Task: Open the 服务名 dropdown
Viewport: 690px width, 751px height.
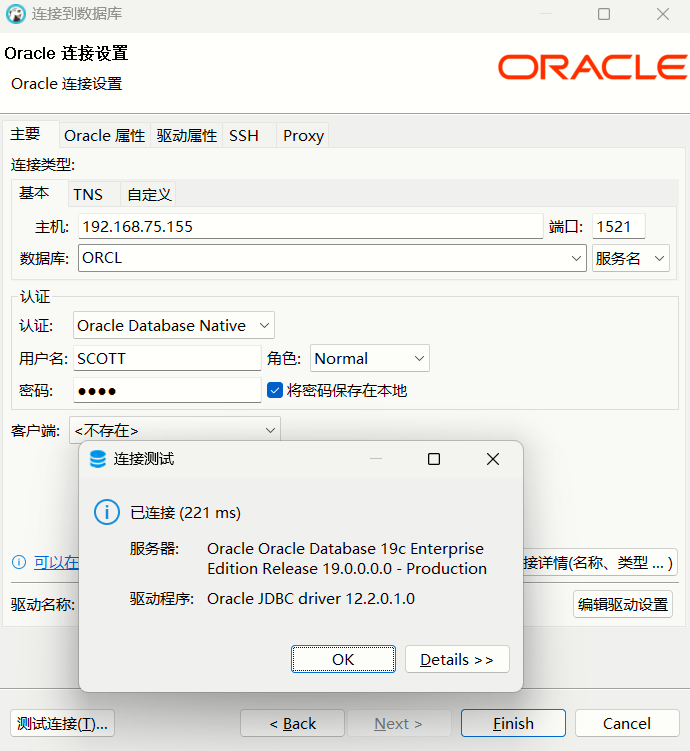Action: [x=631, y=258]
